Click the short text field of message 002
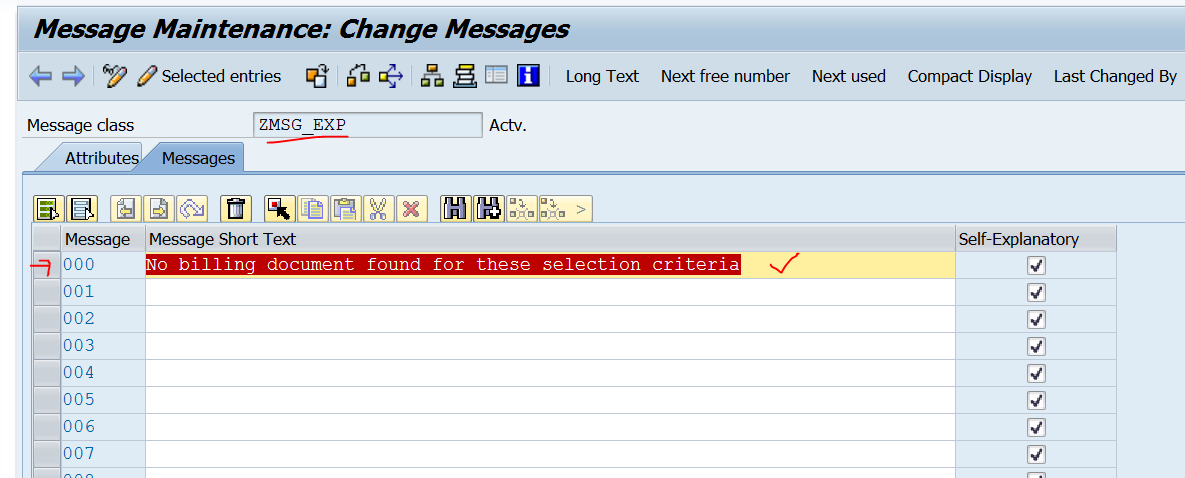This screenshot has height=478, width=1185. pyautogui.click(x=550, y=319)
